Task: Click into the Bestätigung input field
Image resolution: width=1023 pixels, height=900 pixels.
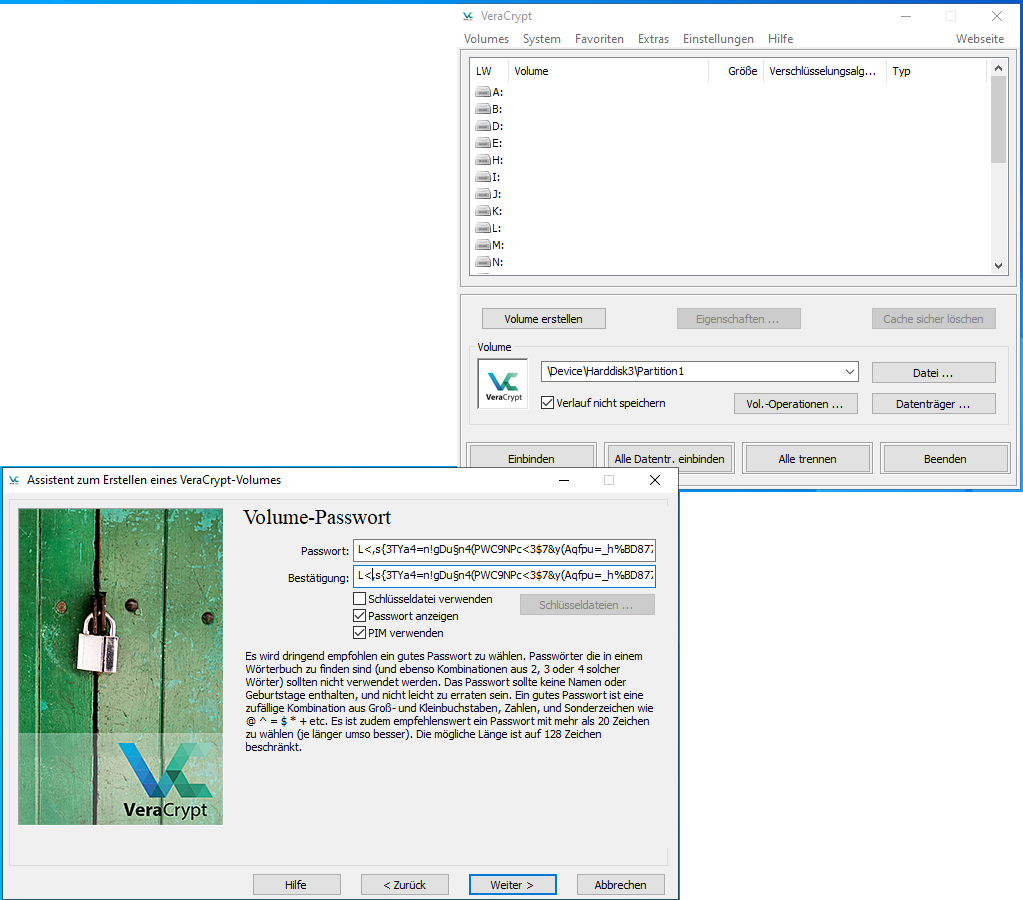Action: [x=504, y=576]
